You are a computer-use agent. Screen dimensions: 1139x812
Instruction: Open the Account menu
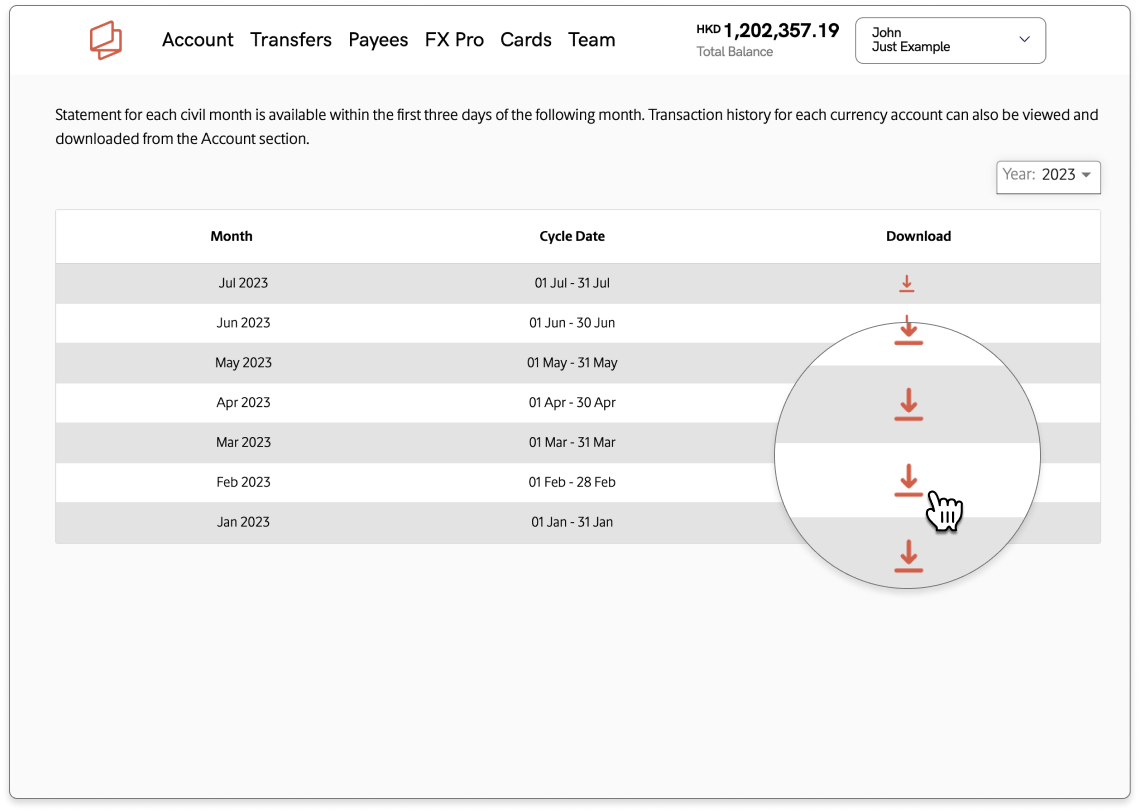click(x=198, y=40)
